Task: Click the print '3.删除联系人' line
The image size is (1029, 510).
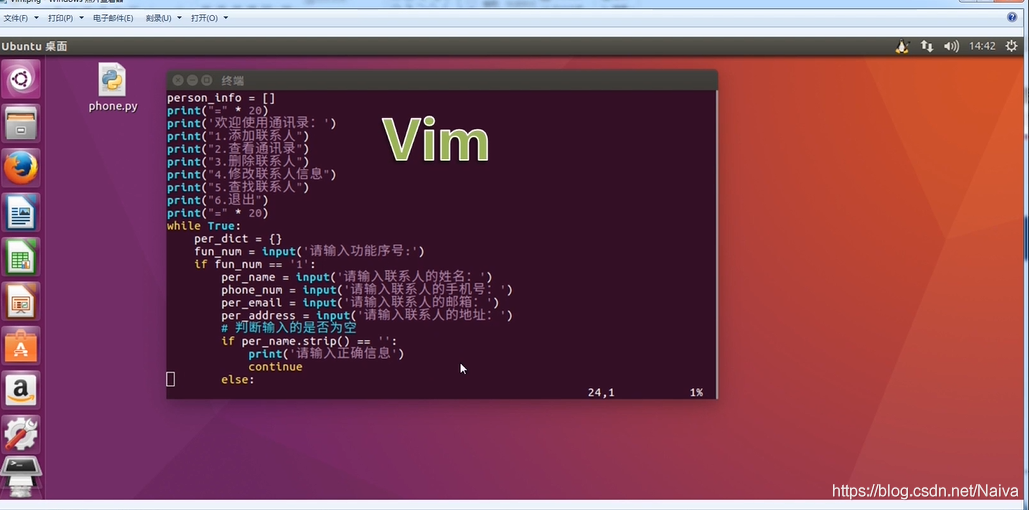Action: 238,162
